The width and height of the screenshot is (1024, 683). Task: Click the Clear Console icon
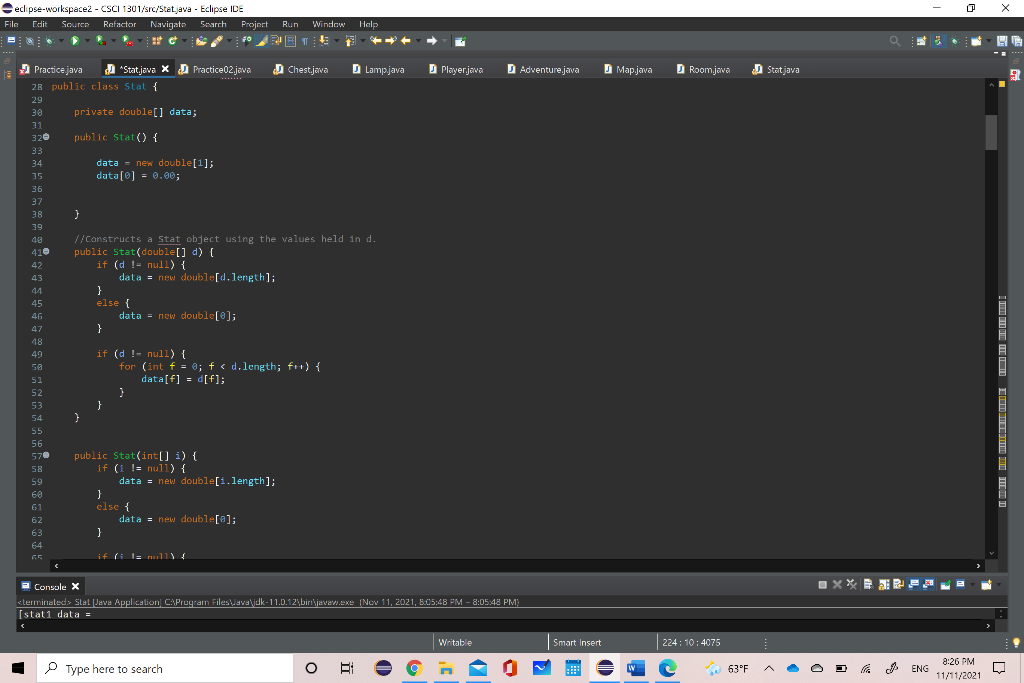pos(869,584)
